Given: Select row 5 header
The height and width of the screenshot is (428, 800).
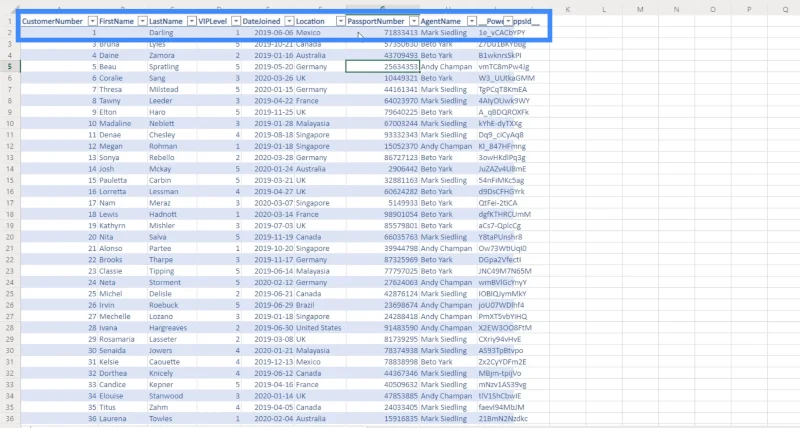Looking at the screenshot, I should coord(10,66).
